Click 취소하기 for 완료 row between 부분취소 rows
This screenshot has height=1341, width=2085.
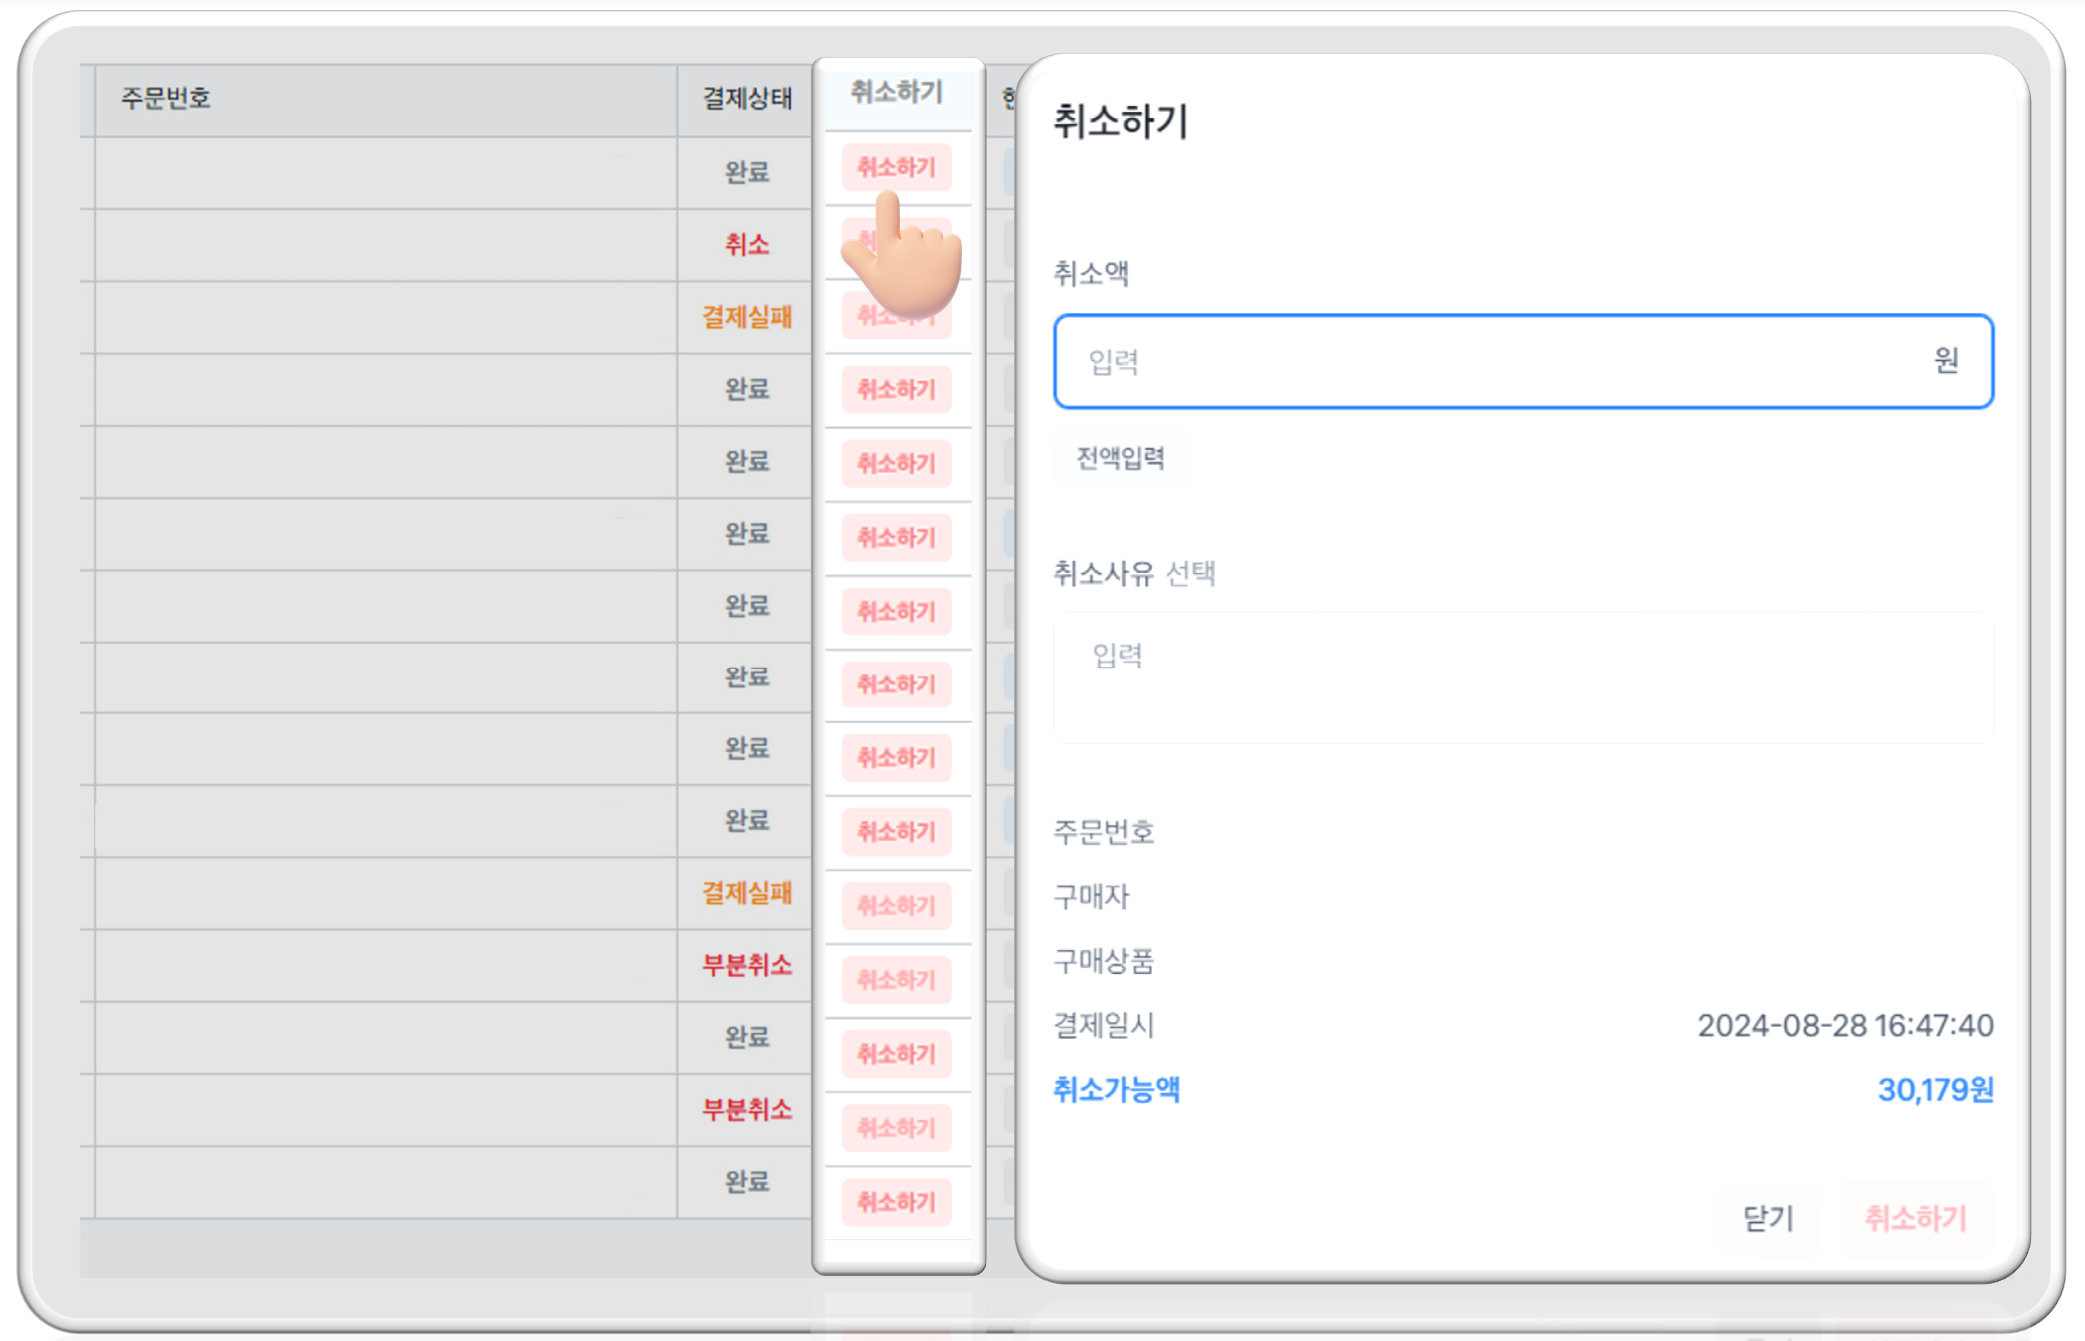[896, 1054]
